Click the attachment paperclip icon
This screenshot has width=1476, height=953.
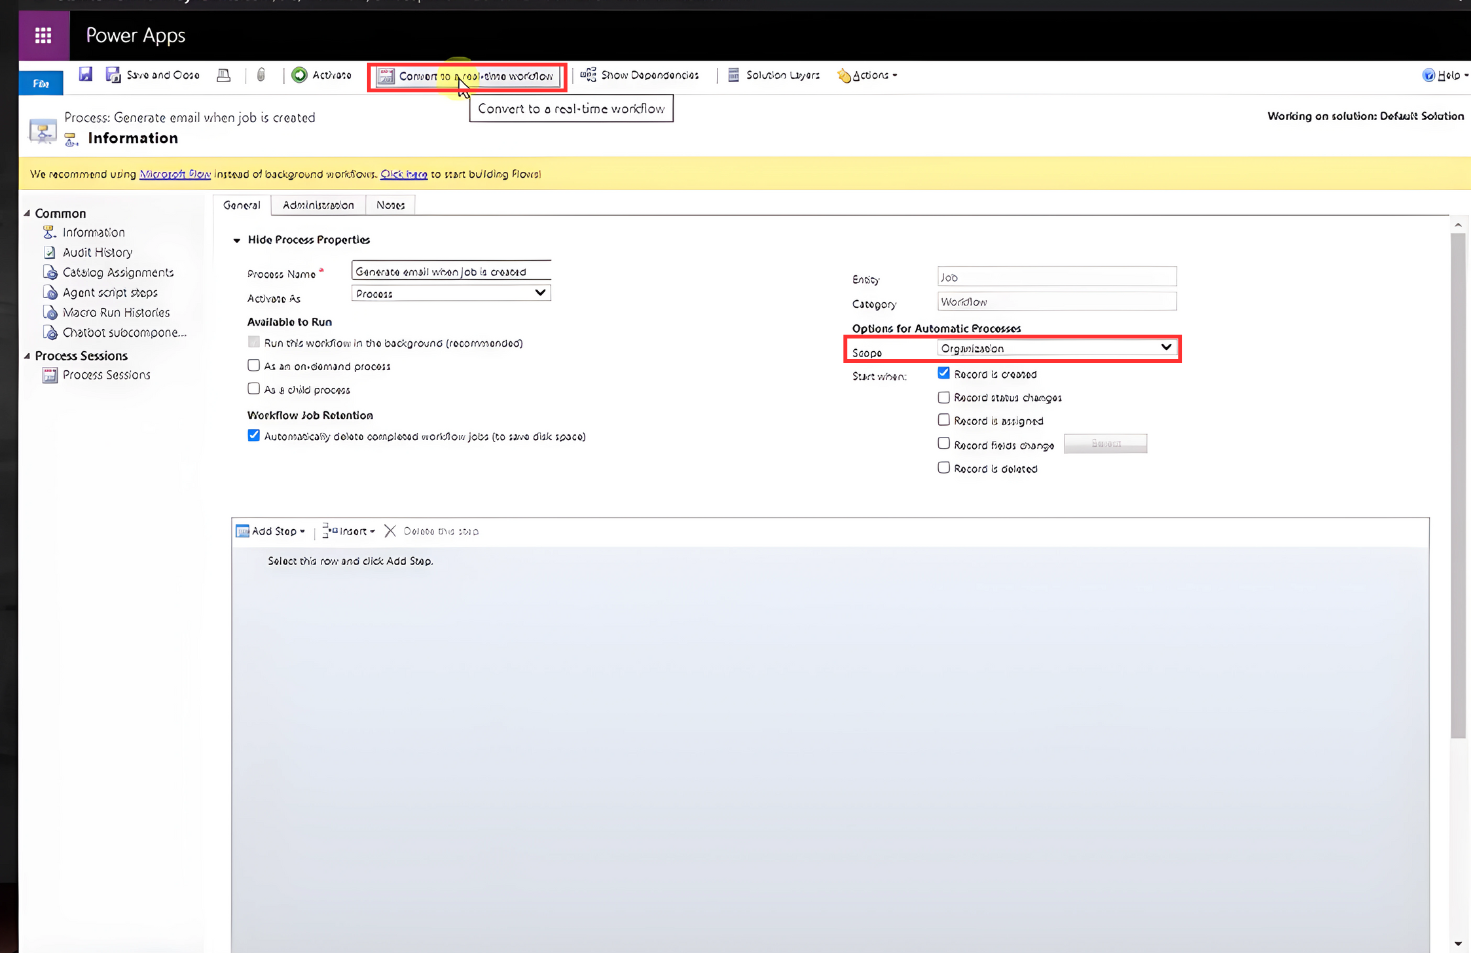tap(261, 75)
